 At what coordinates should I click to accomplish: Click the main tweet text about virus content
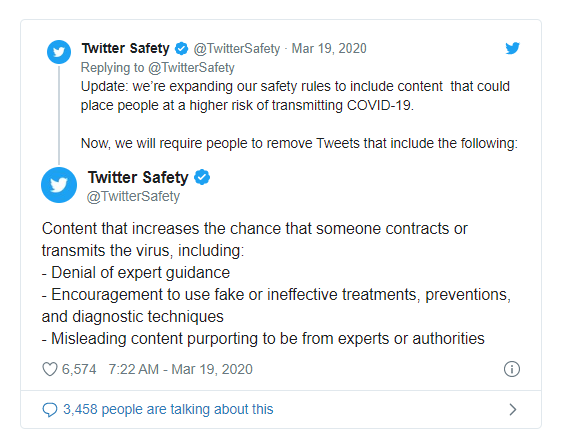(276, 283)
